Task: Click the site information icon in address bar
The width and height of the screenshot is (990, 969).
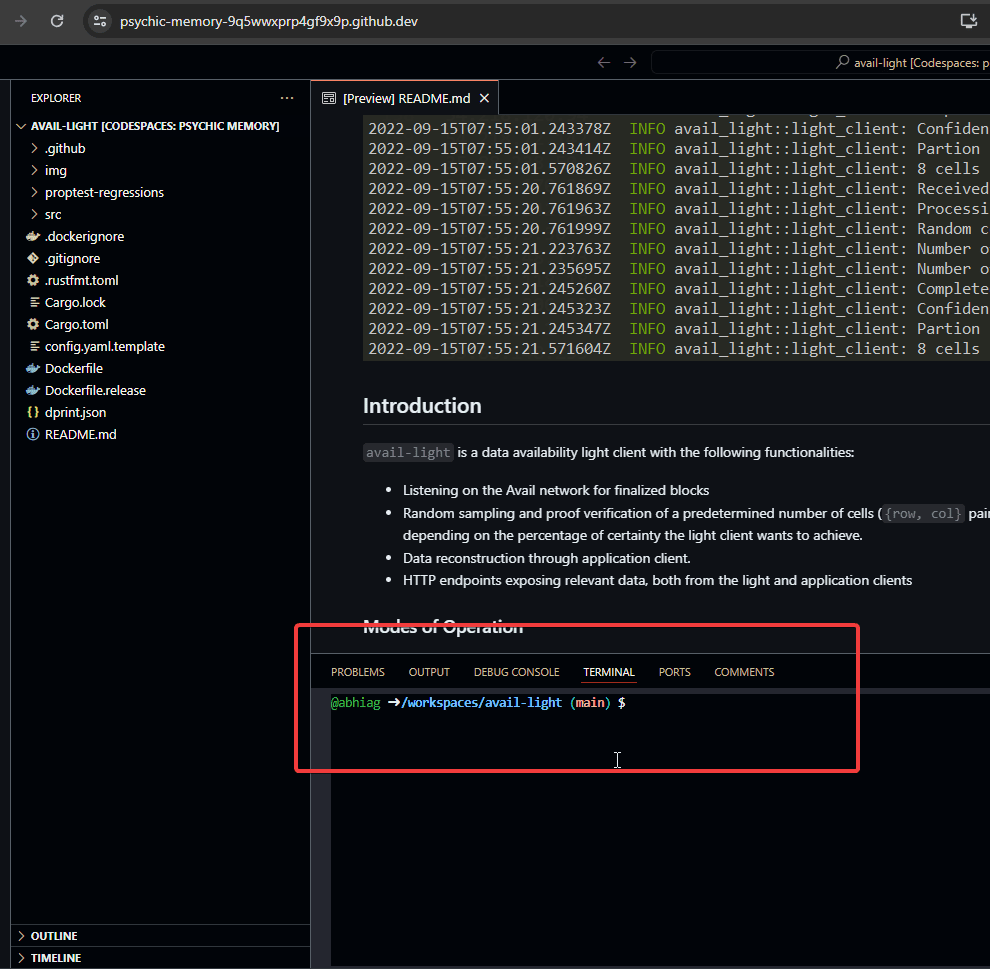Action: (x=98, y=21)
